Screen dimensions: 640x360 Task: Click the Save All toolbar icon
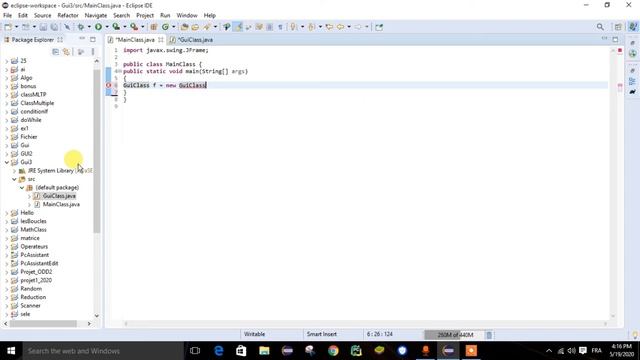tap(54, 27)
